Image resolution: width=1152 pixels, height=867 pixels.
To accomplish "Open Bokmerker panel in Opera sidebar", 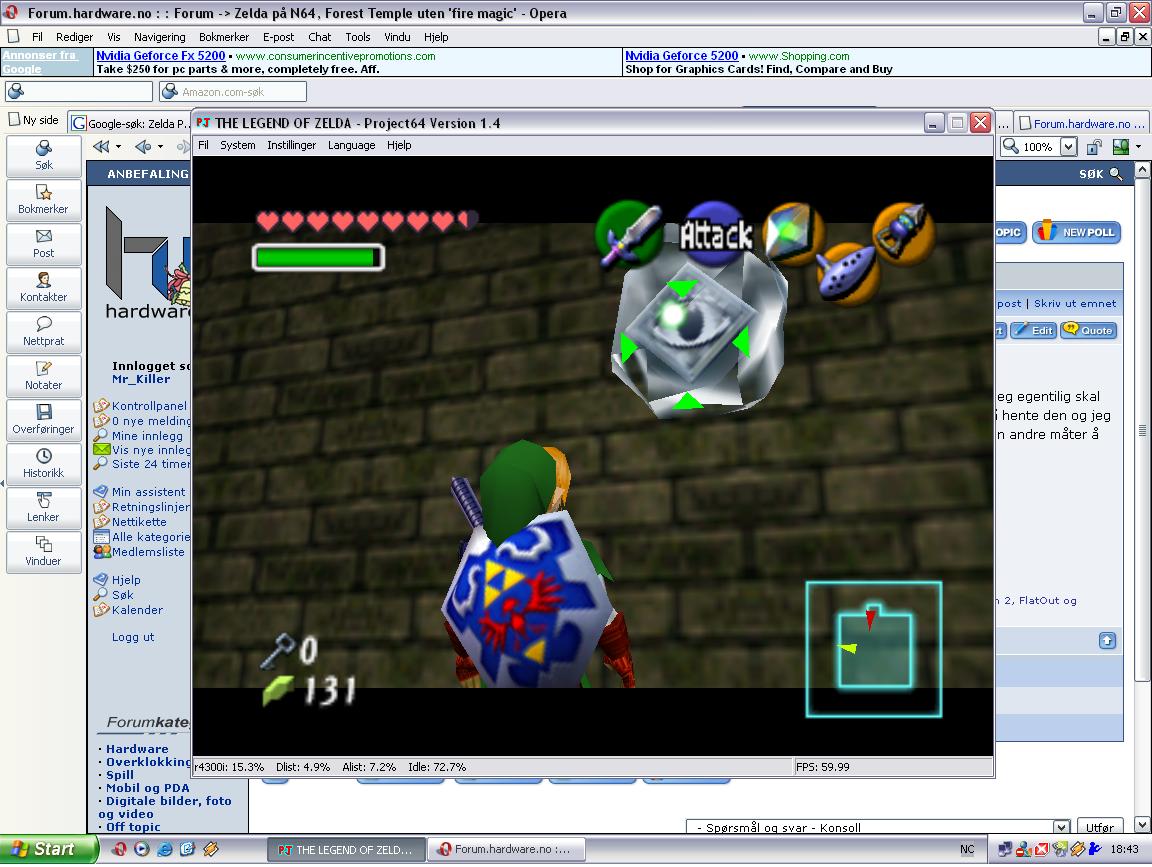I will pyautogui.click(x=43, y=200).
